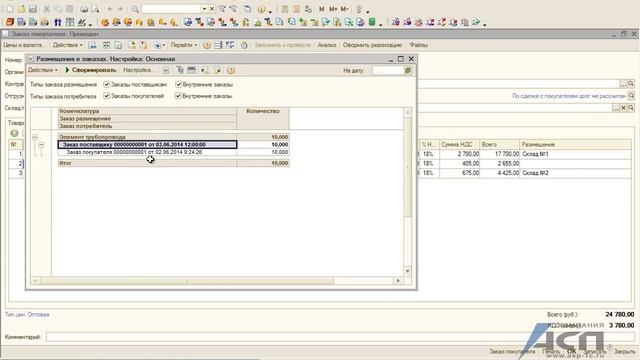Open the help icon in order toolbar
Screen dimensions: 640x360
pyautogui.click(x=207, y=45)
